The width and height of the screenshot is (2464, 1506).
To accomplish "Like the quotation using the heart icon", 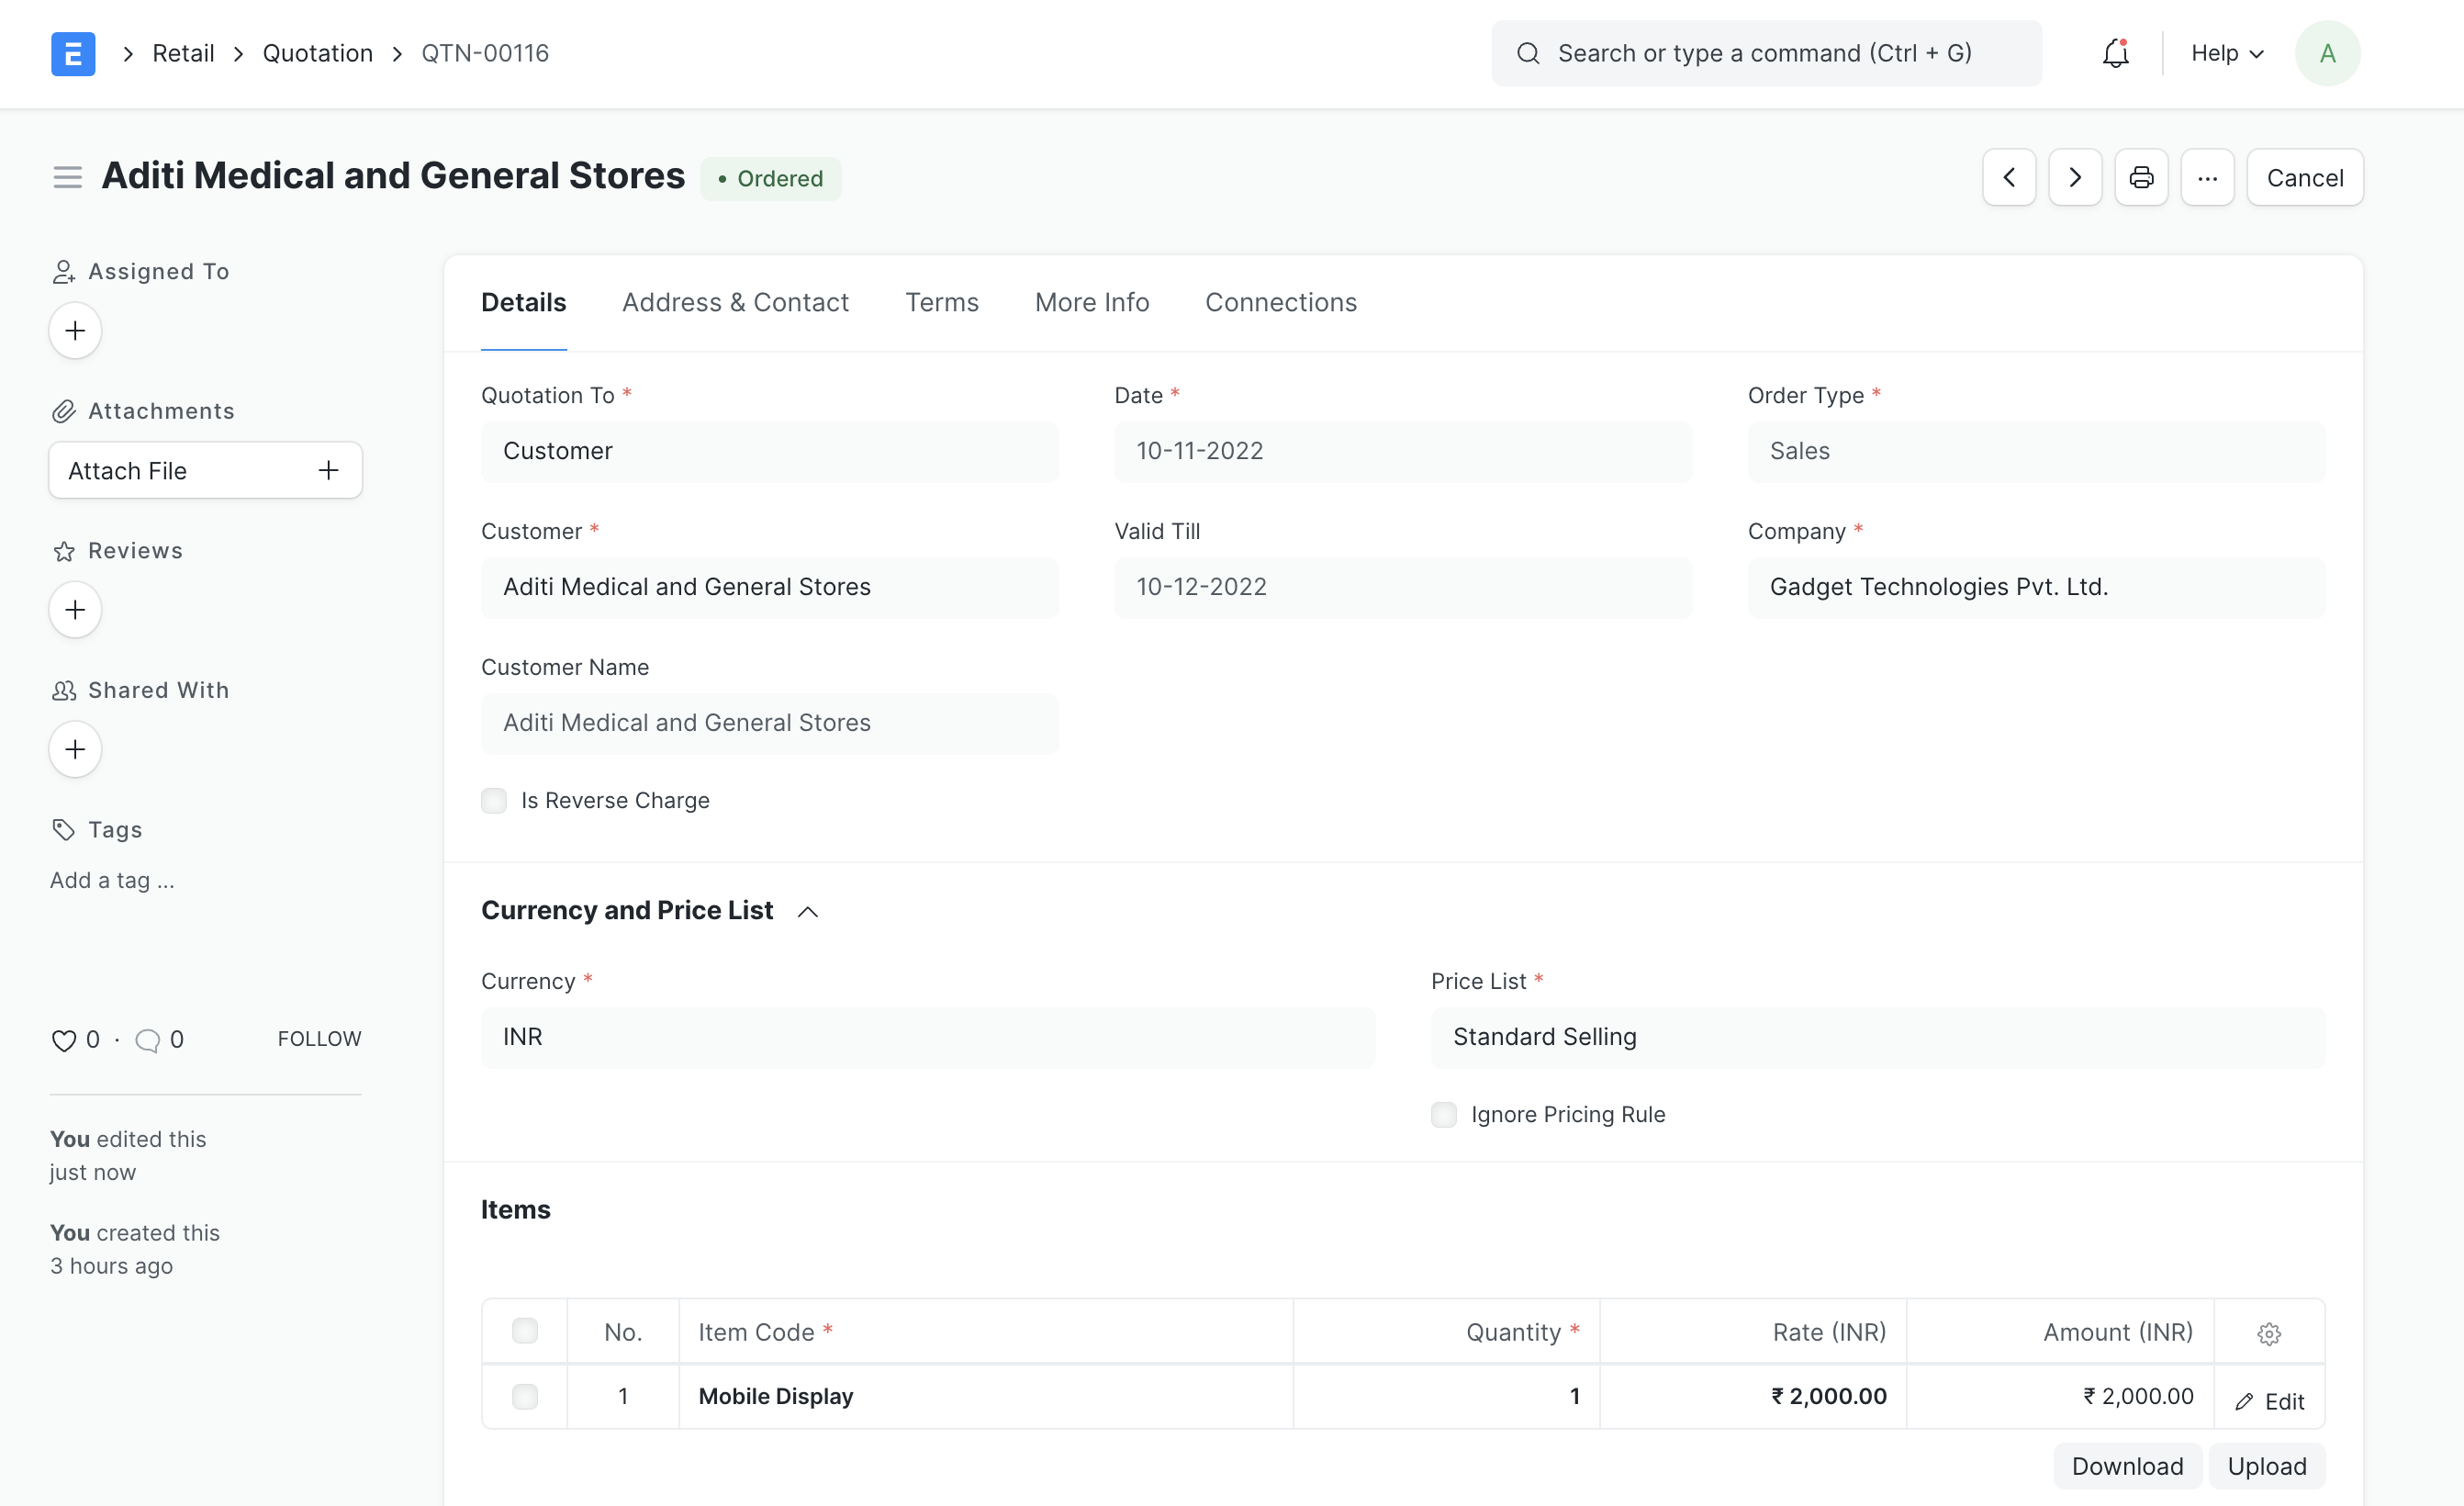I will pos(62,1040).
